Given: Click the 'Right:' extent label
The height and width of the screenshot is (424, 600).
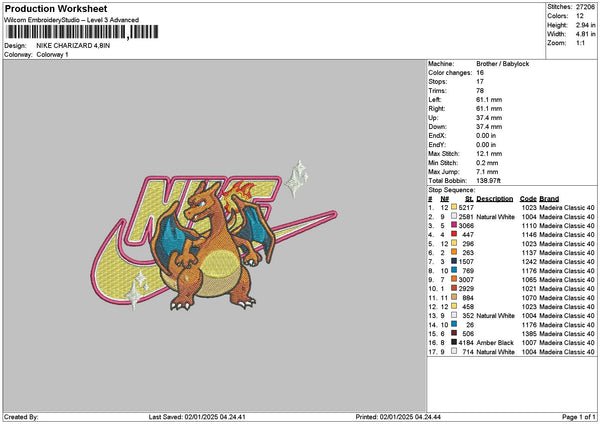Looking at the screenshot, I should pyautogui.click(x=437, y=109).
